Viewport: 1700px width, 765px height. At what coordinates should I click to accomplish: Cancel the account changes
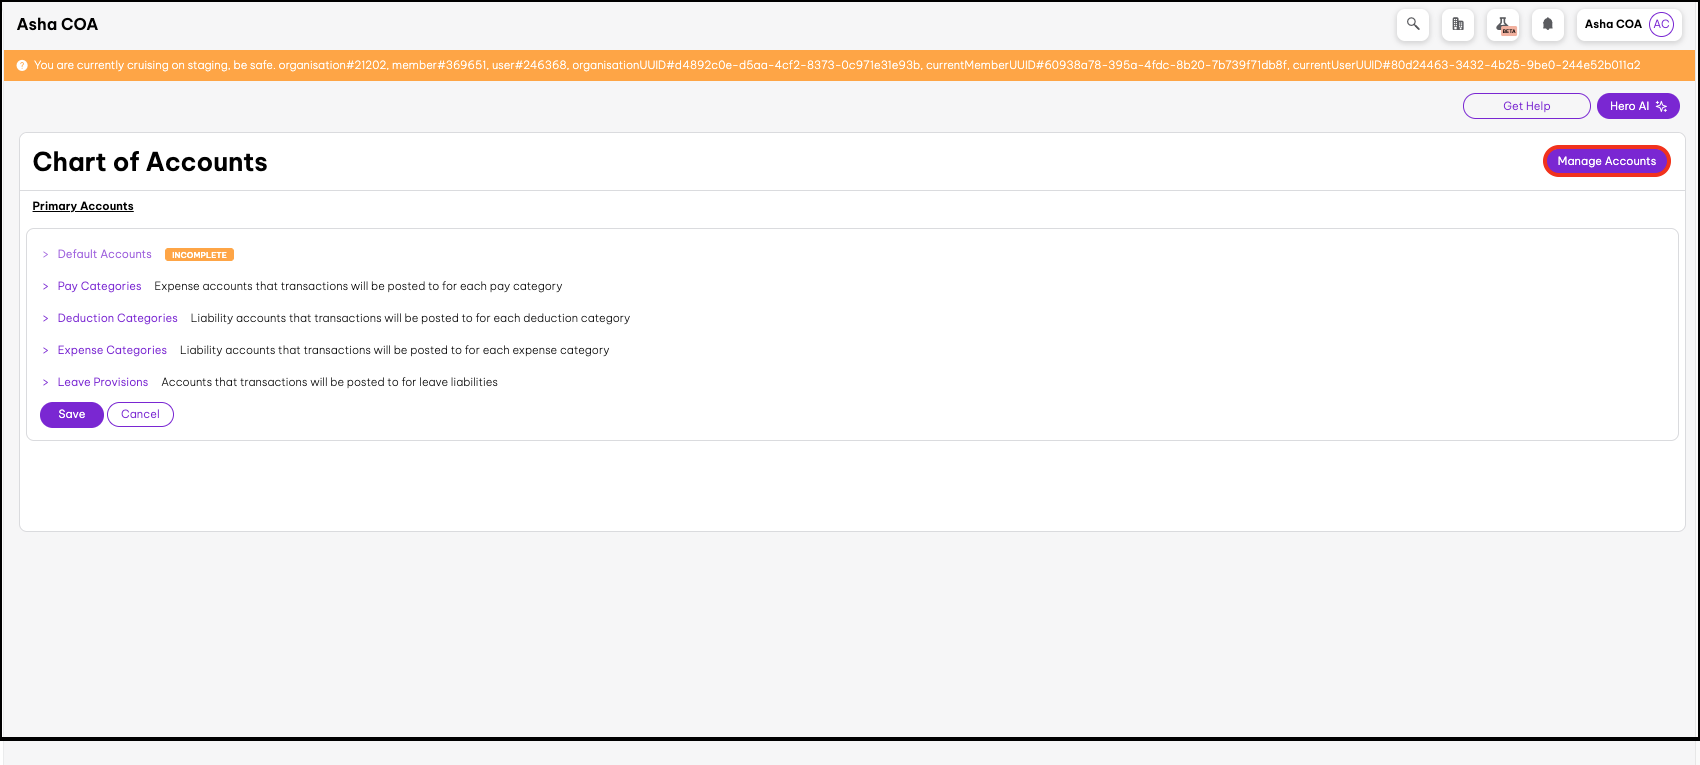tap(140, 414)
